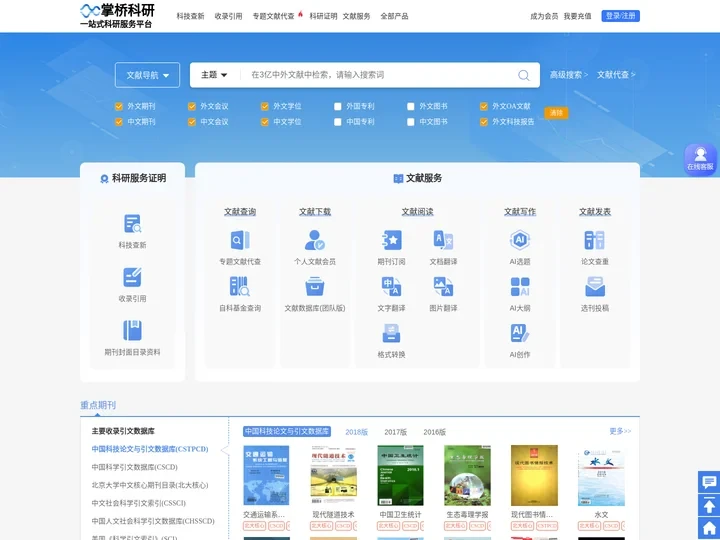Screen dimensions: 720x540
Task: Switch to the 2016版 tab
Action: (434, 432)
